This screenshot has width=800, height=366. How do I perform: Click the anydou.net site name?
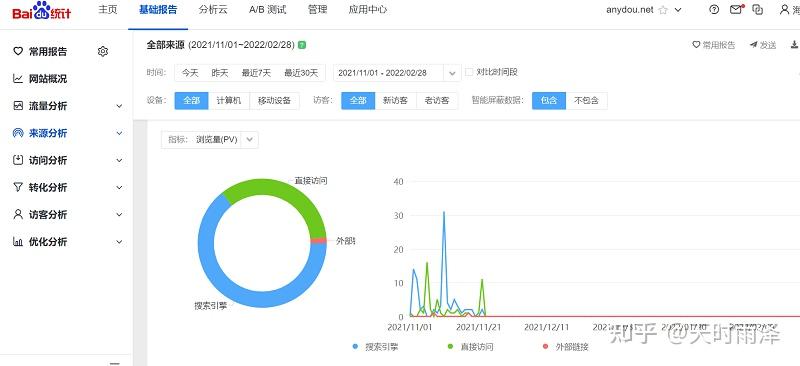[630, 10]
